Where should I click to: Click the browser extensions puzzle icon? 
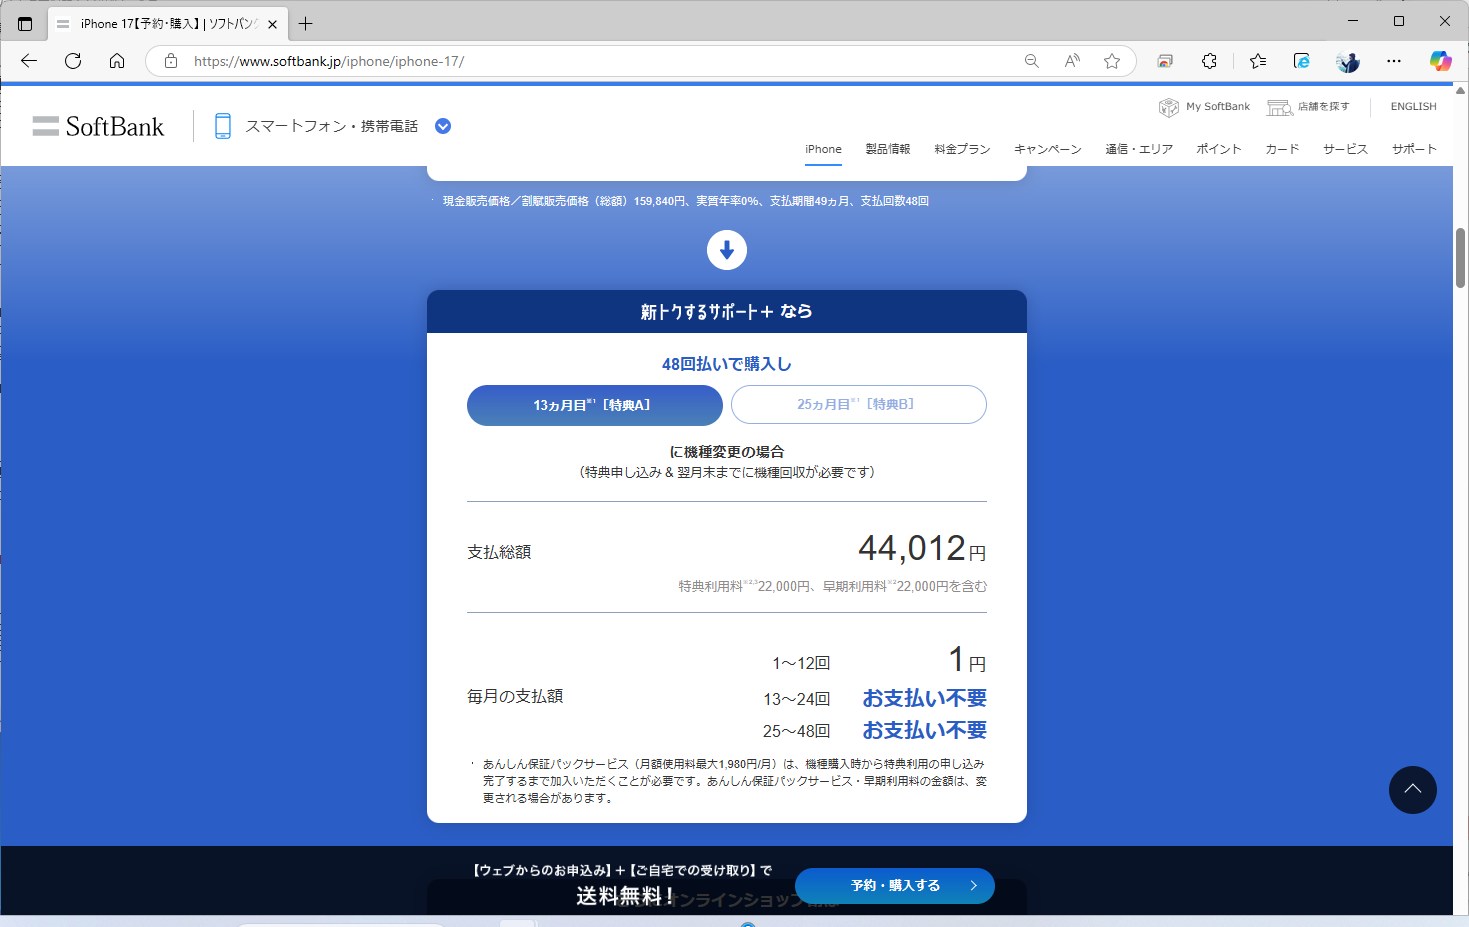(1209, 61)
